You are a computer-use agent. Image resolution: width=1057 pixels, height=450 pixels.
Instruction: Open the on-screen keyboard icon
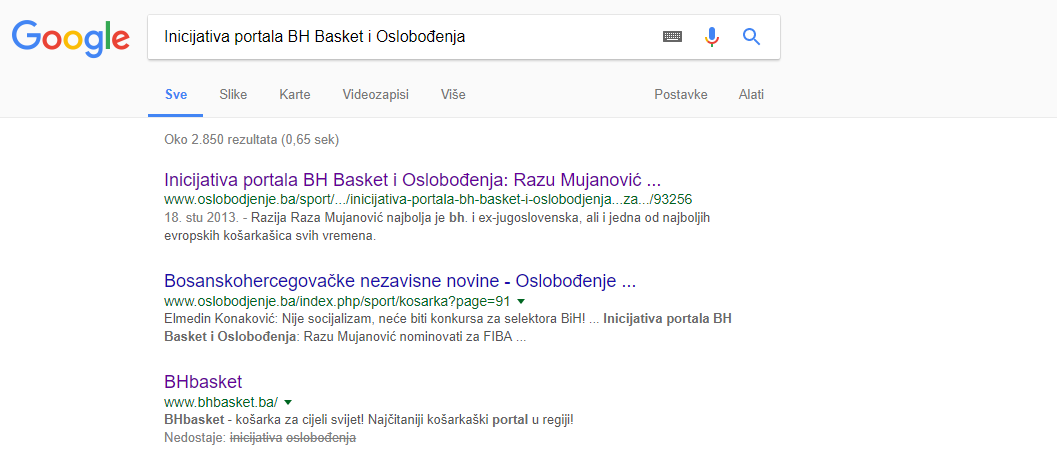pyautogui.click(x=672, y=37)
